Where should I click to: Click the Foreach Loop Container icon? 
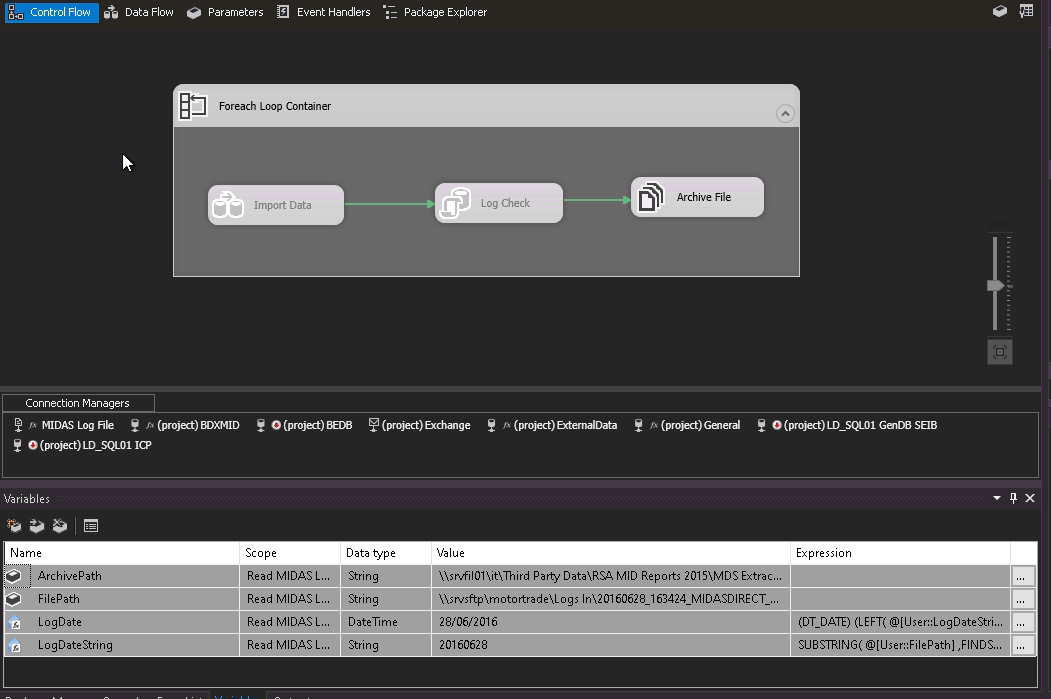click(x=193, y=106)
